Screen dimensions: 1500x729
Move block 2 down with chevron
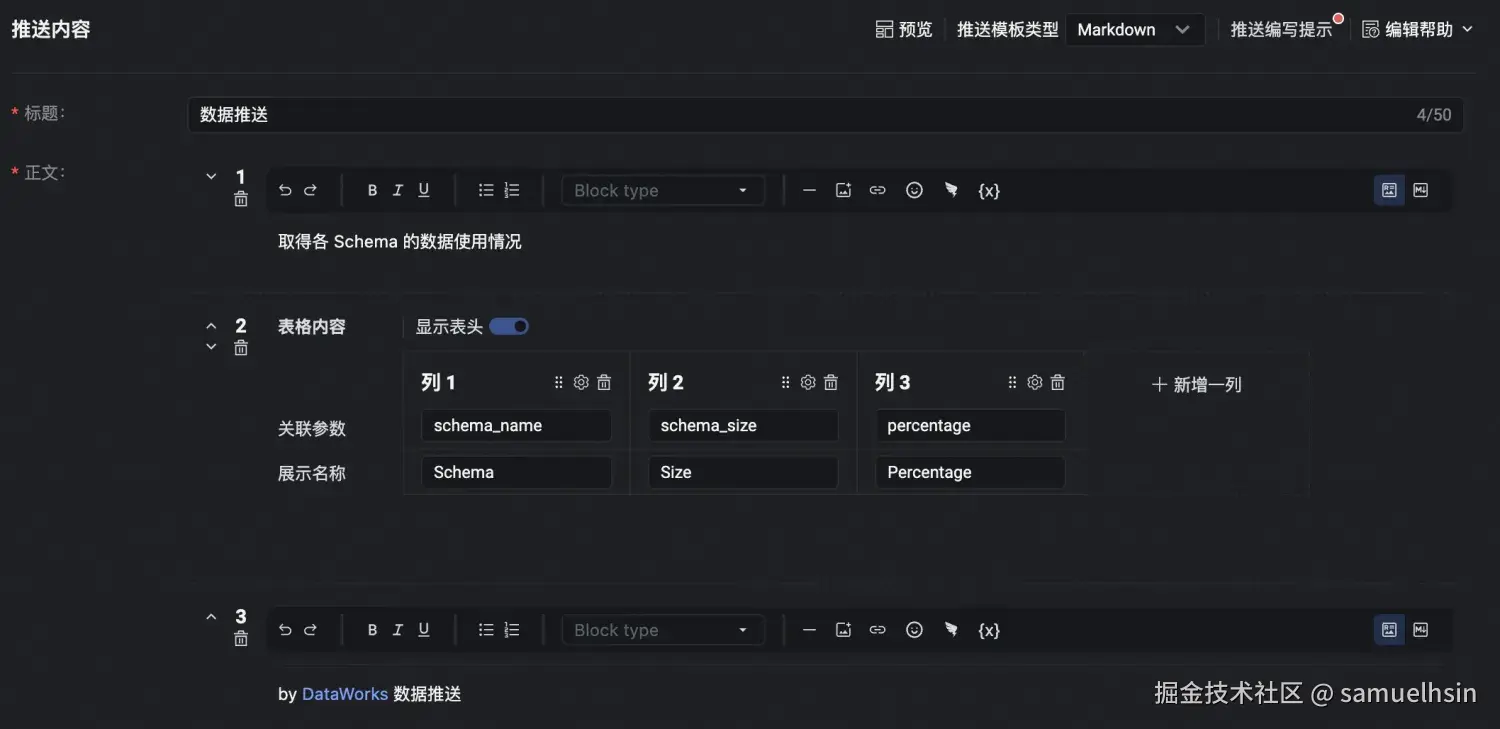tap(211, 347)
